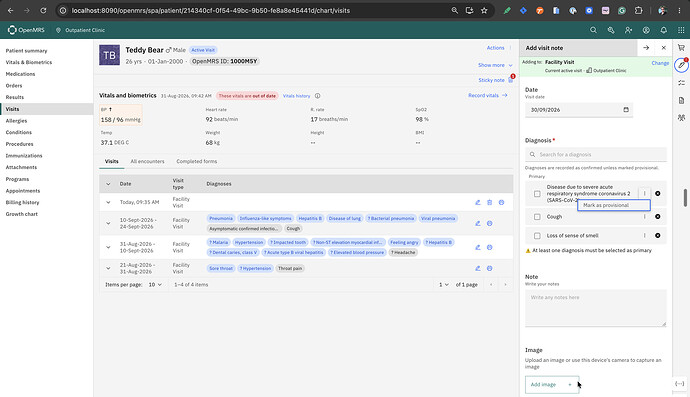The height and width of the screenshot is (397, 690).
Task: Open the Cough diagnosis options menu
Action: click(645, 217)
